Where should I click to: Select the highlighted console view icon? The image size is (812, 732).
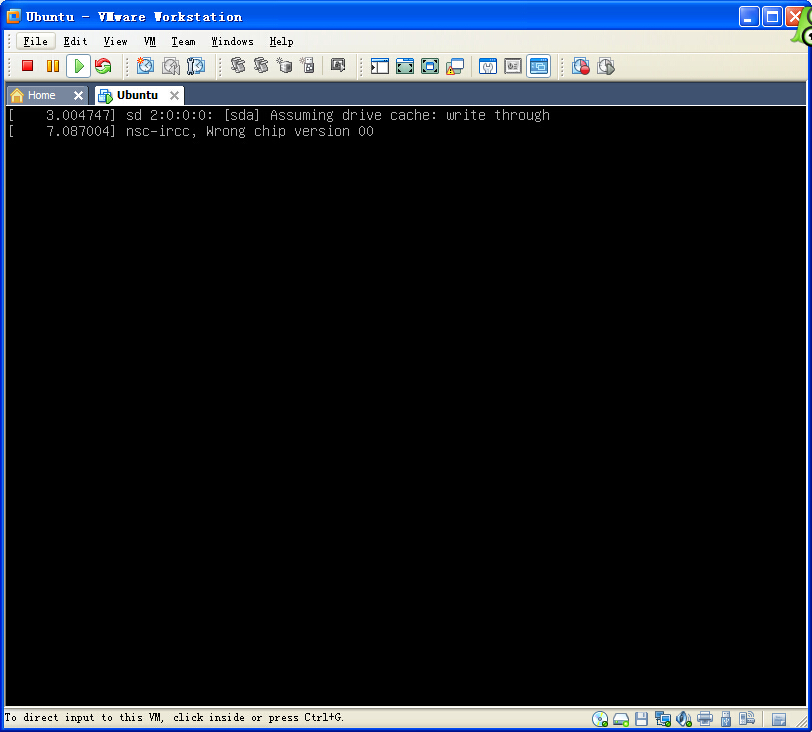(x=539, y=66)
